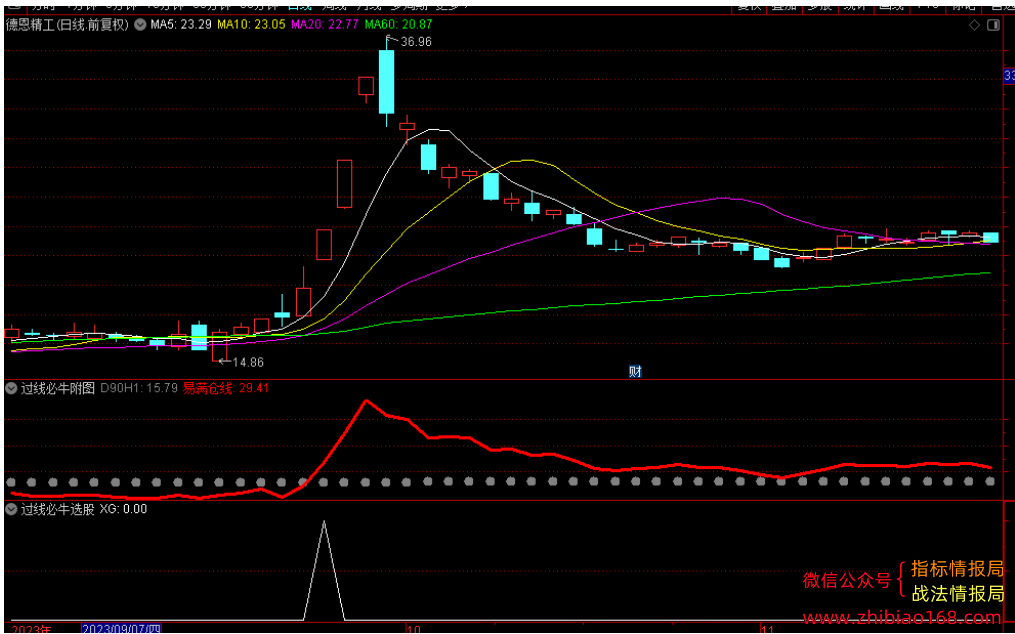Select the 德恩精工(日线.前复权) chart title
1015x634 pixels.
click(x=68, y=25)
